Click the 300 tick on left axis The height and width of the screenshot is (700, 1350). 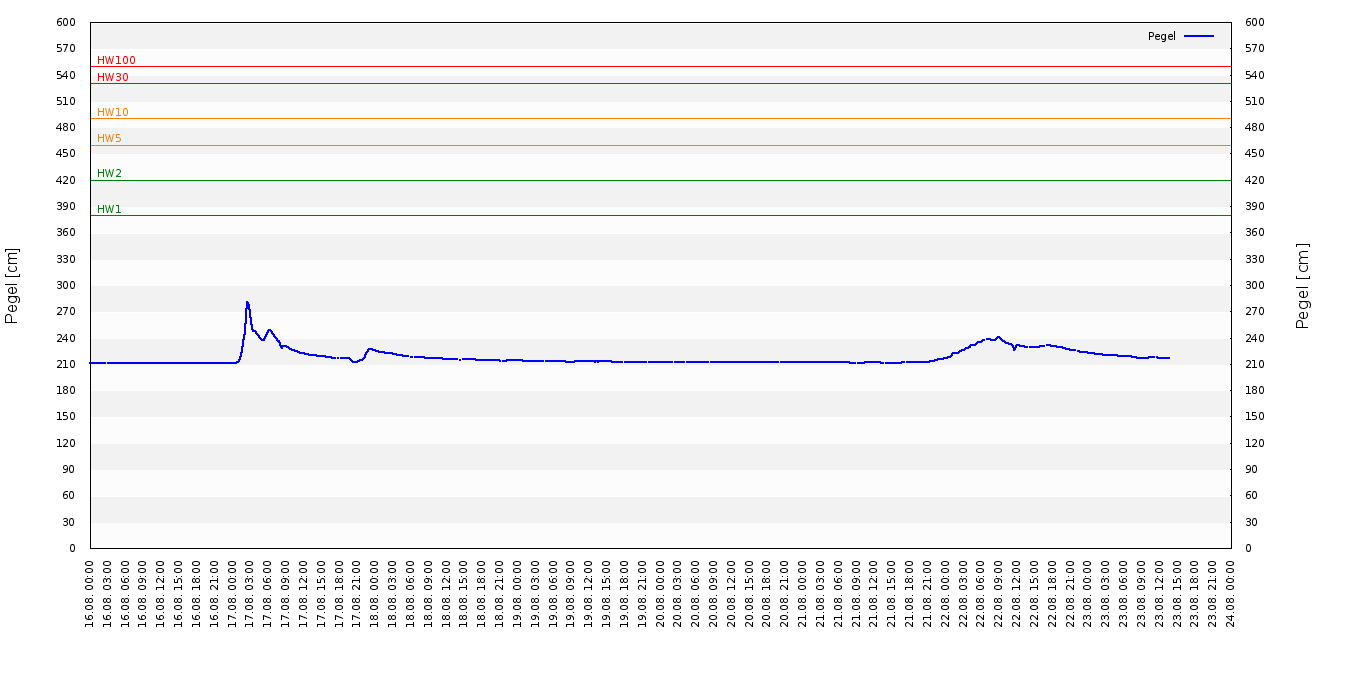66,285
